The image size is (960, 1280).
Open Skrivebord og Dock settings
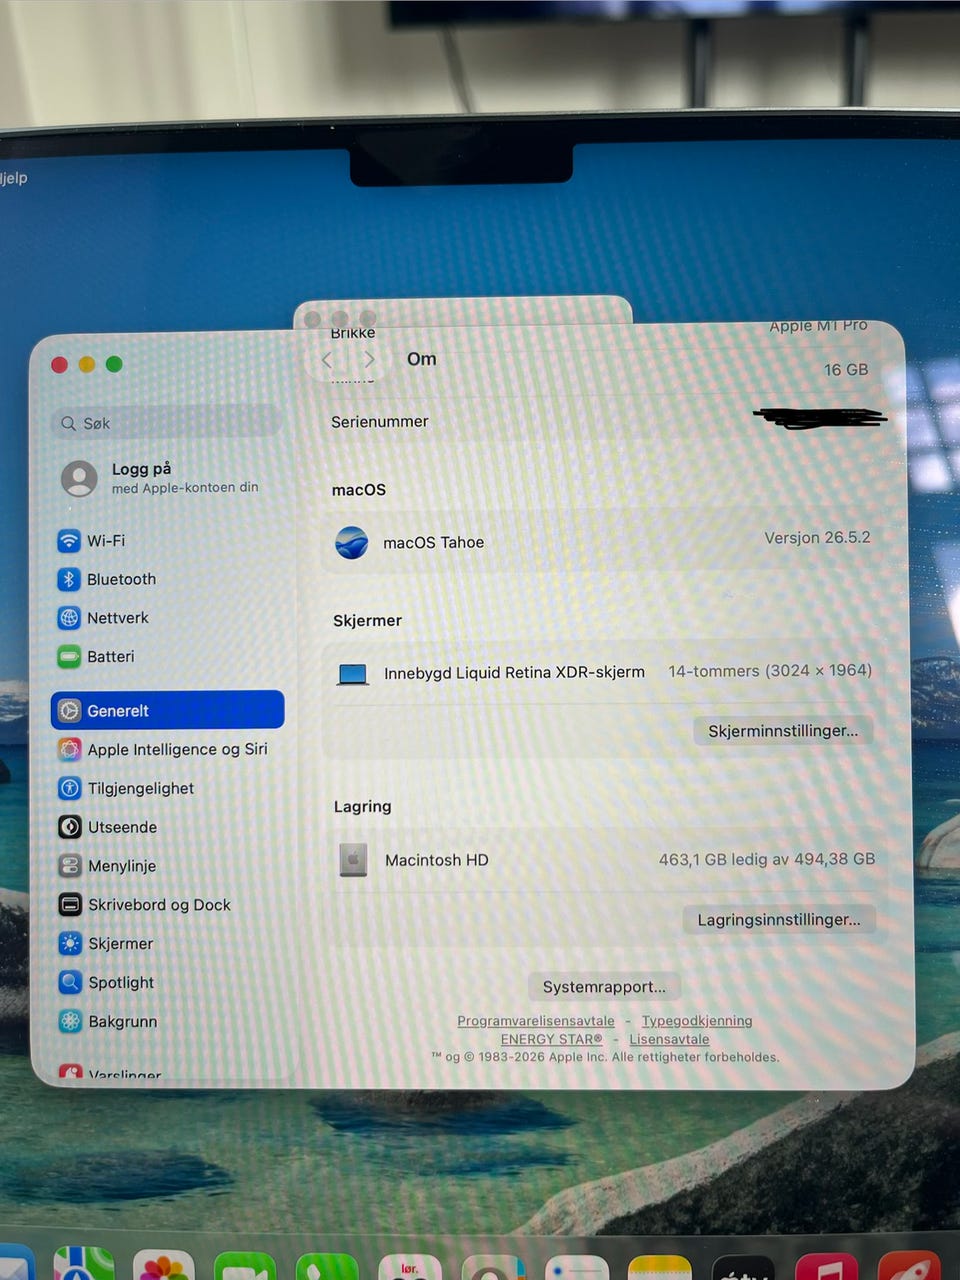click(x=144, y=905)
